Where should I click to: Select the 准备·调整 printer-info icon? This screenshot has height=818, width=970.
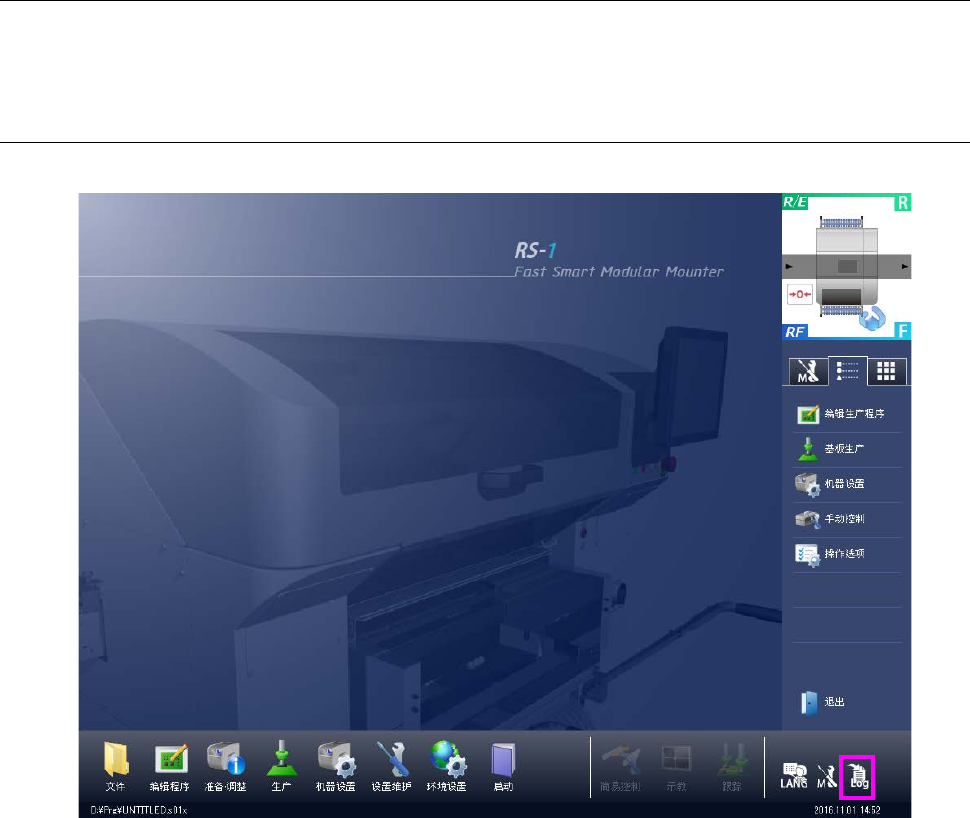point(225,766)
